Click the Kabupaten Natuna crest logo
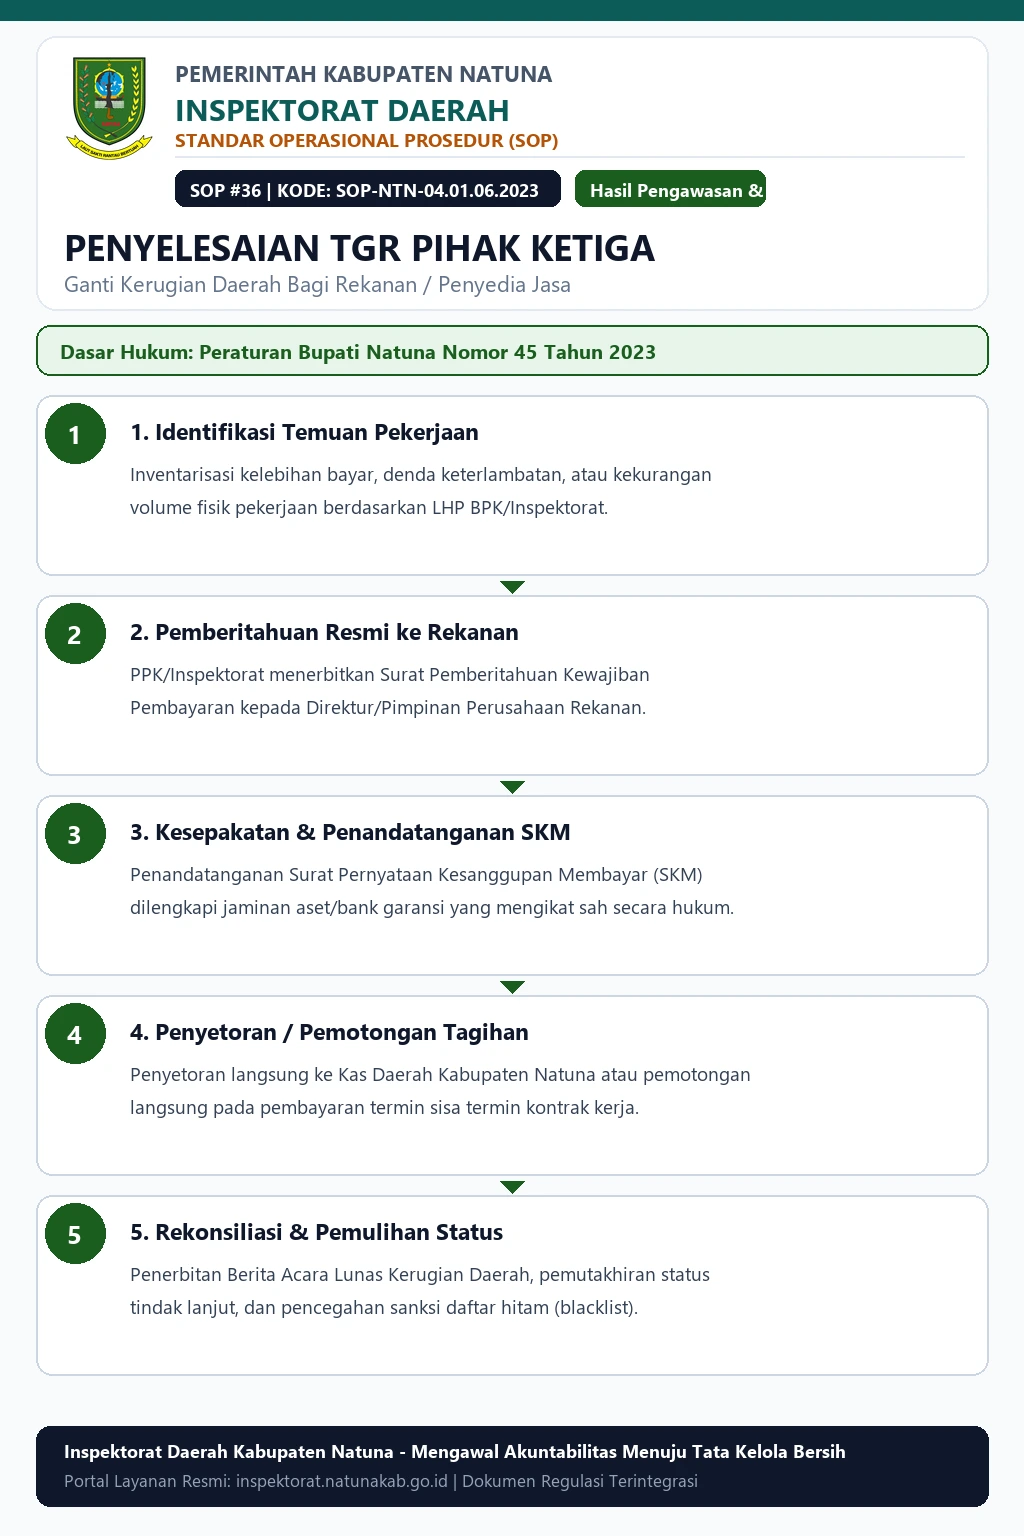1024x1536 pixels. 109,107
